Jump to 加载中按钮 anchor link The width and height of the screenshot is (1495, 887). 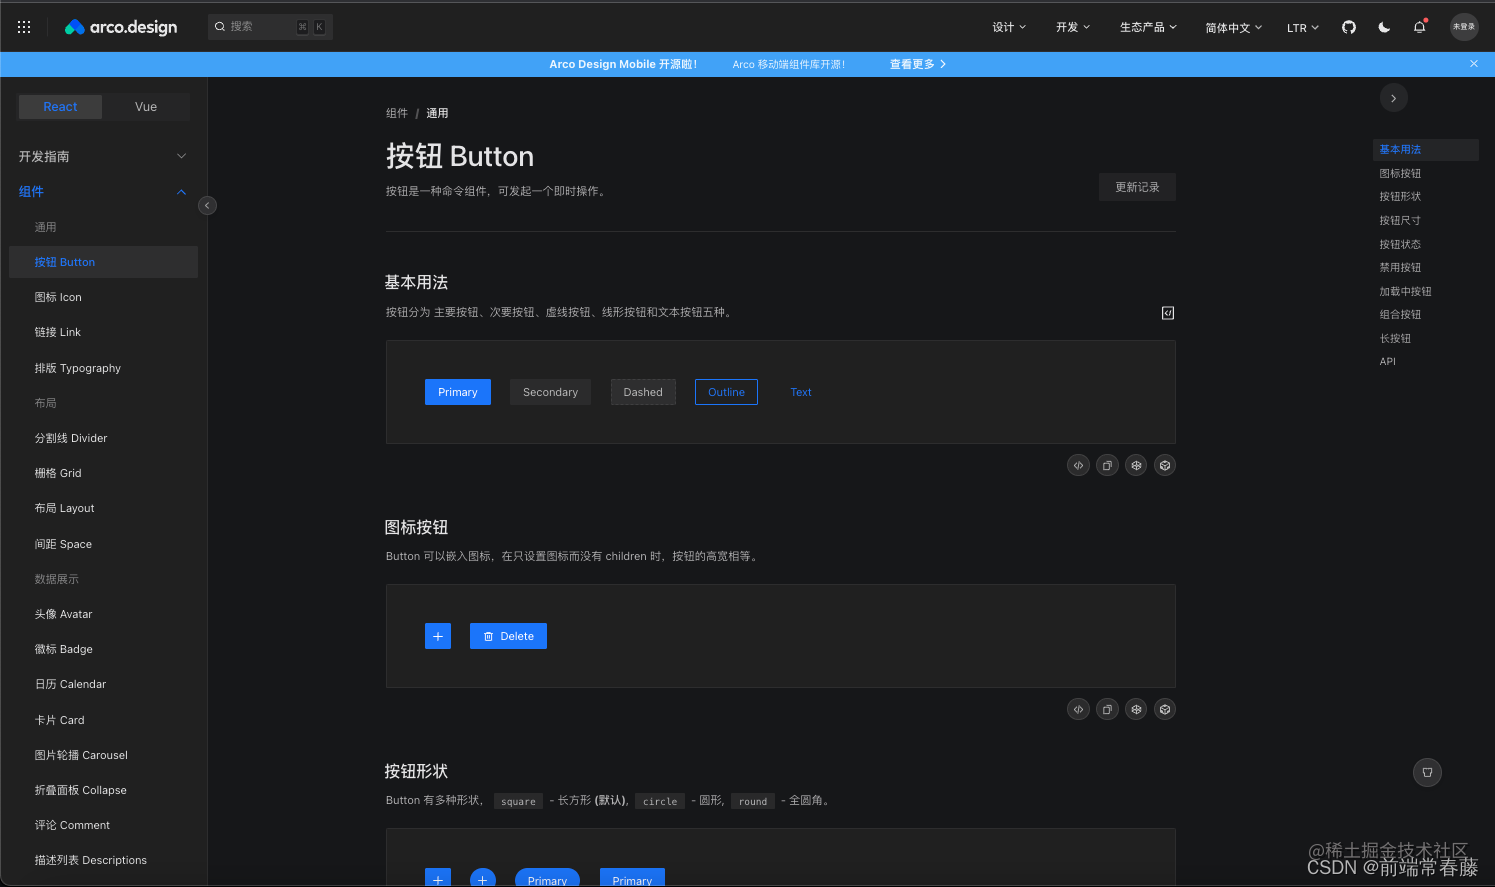coord(1405,291)
